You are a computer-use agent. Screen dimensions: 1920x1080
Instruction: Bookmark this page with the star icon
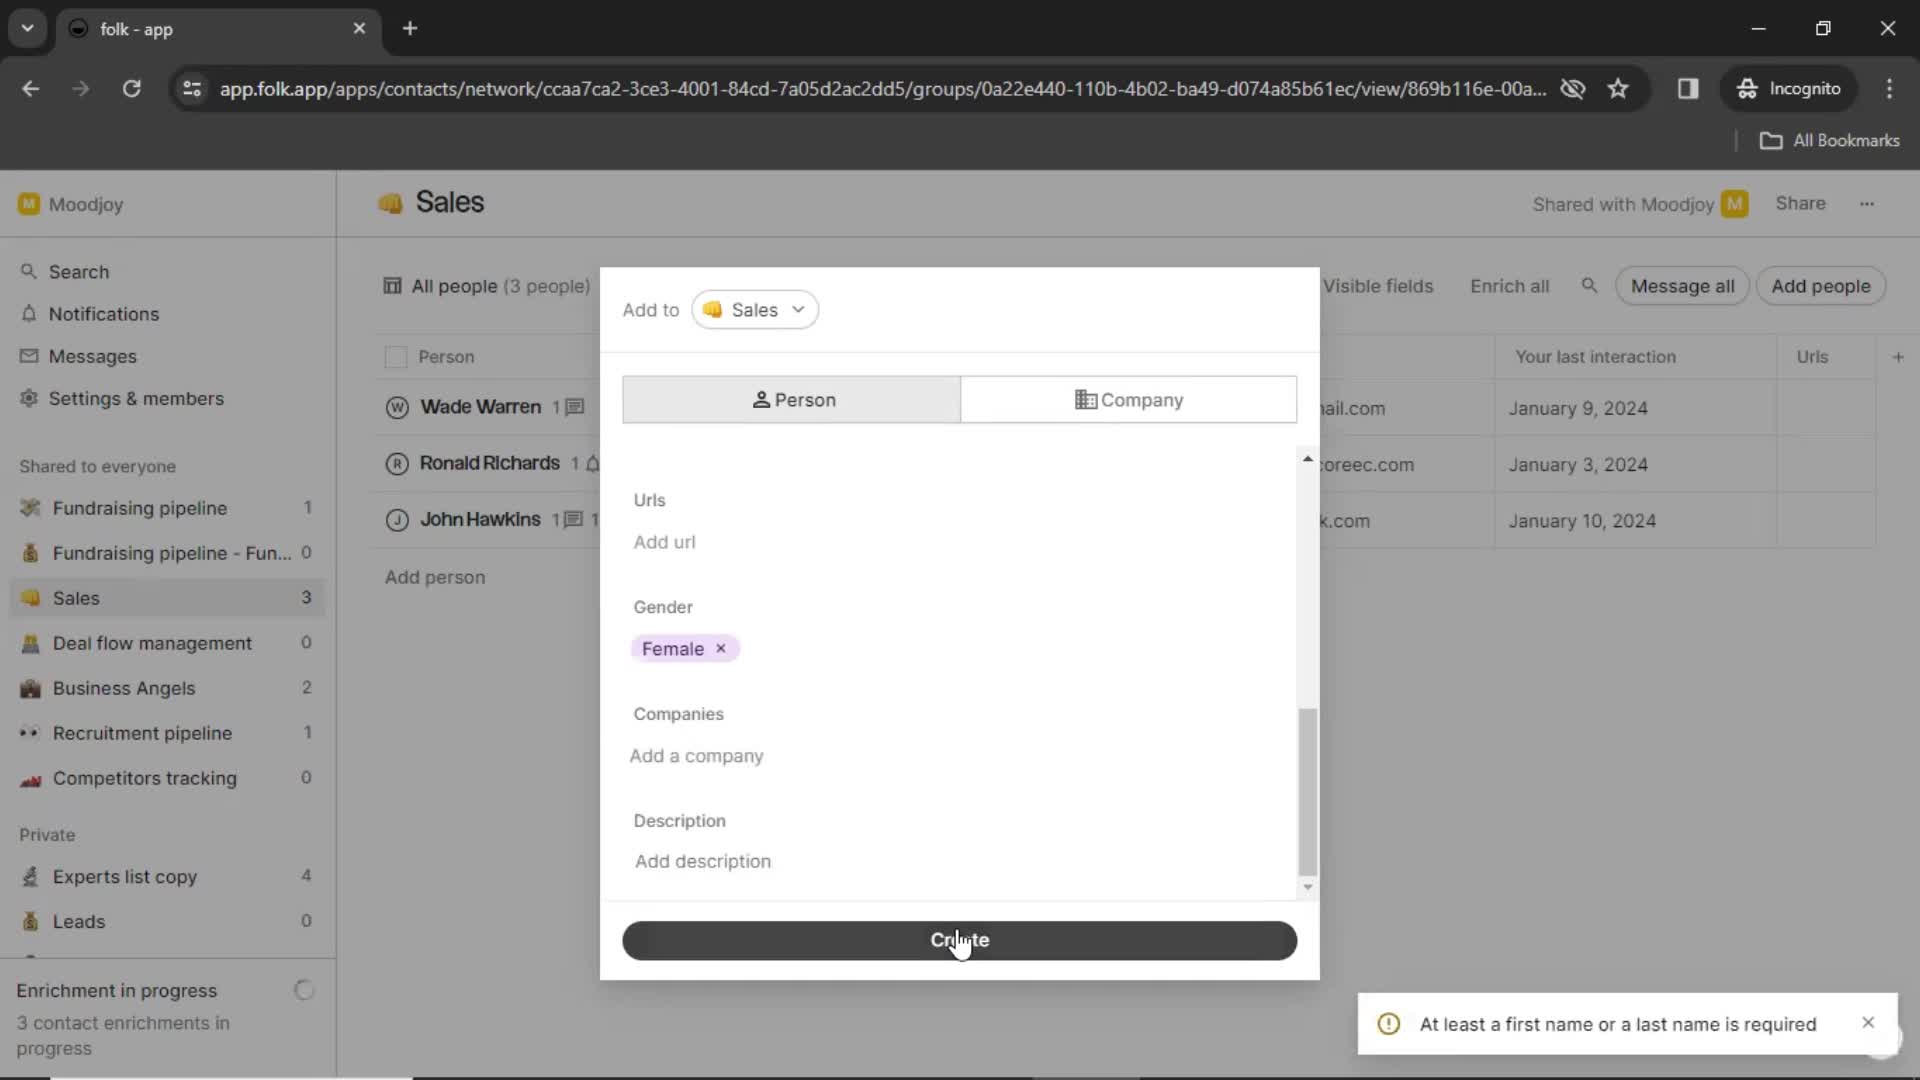(x=1617, y=89)
